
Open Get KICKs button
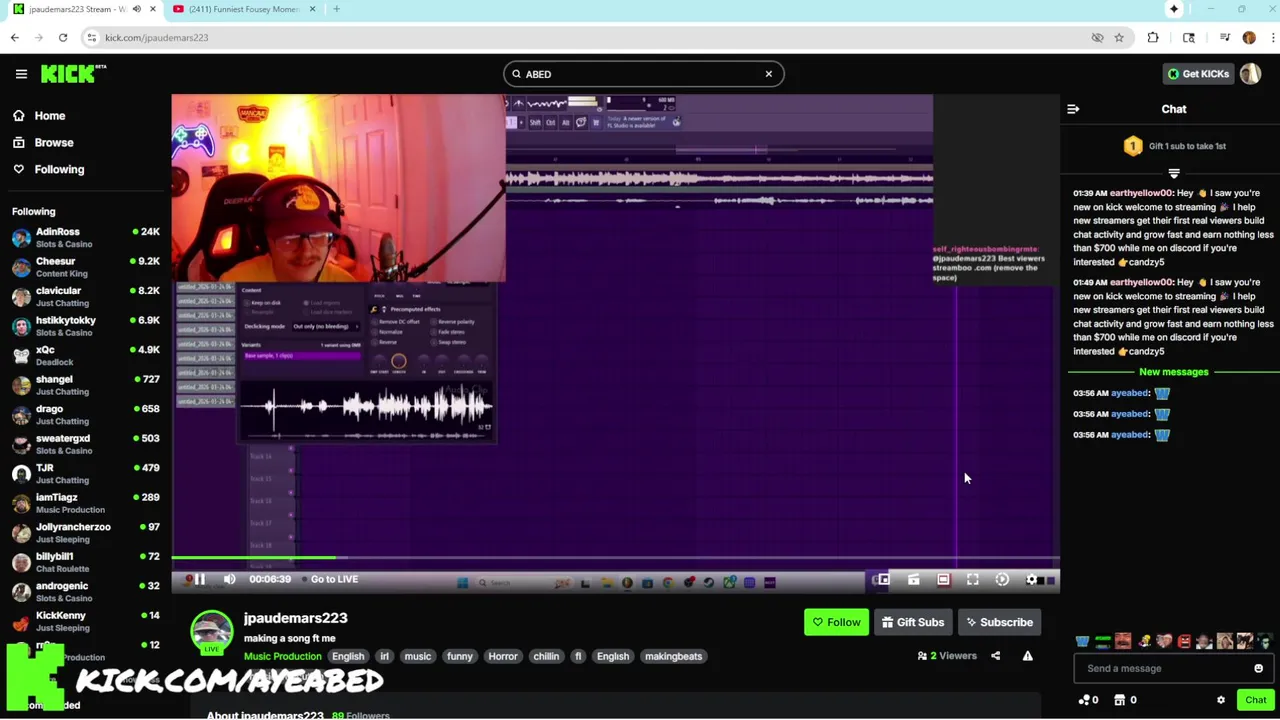(1198, 74)
